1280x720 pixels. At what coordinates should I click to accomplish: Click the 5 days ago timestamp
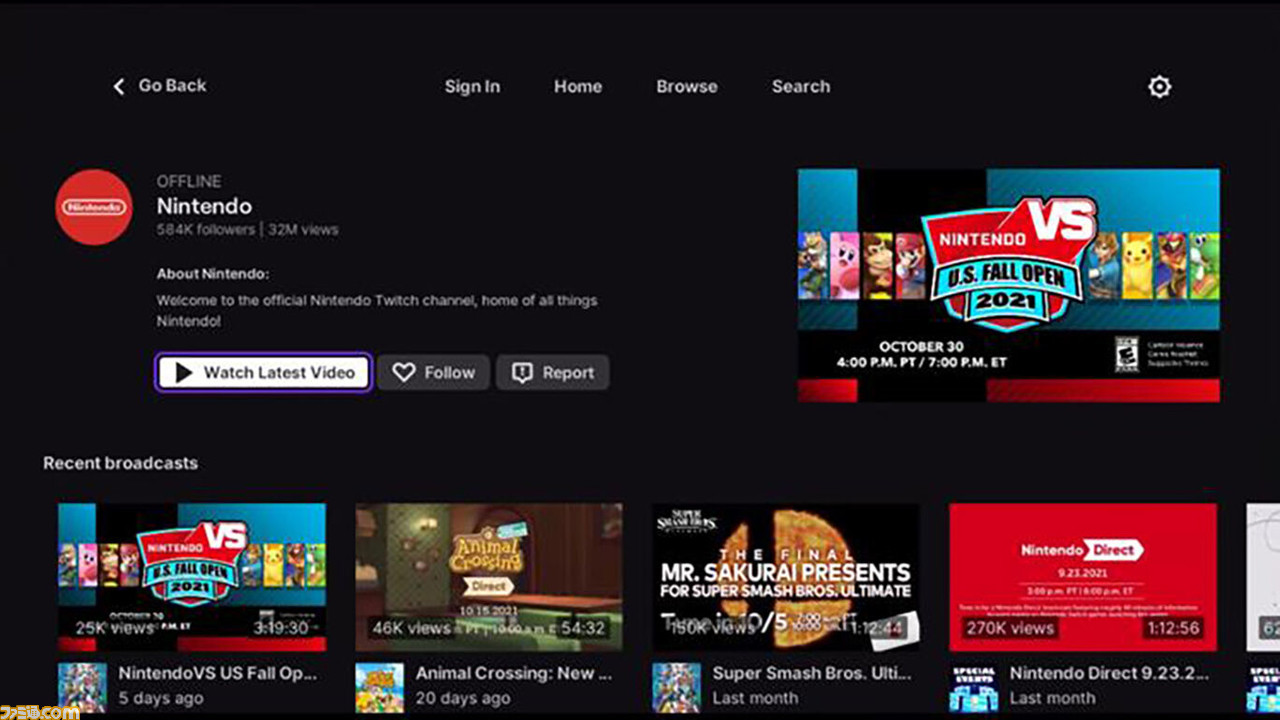click(x=161, y=698)
